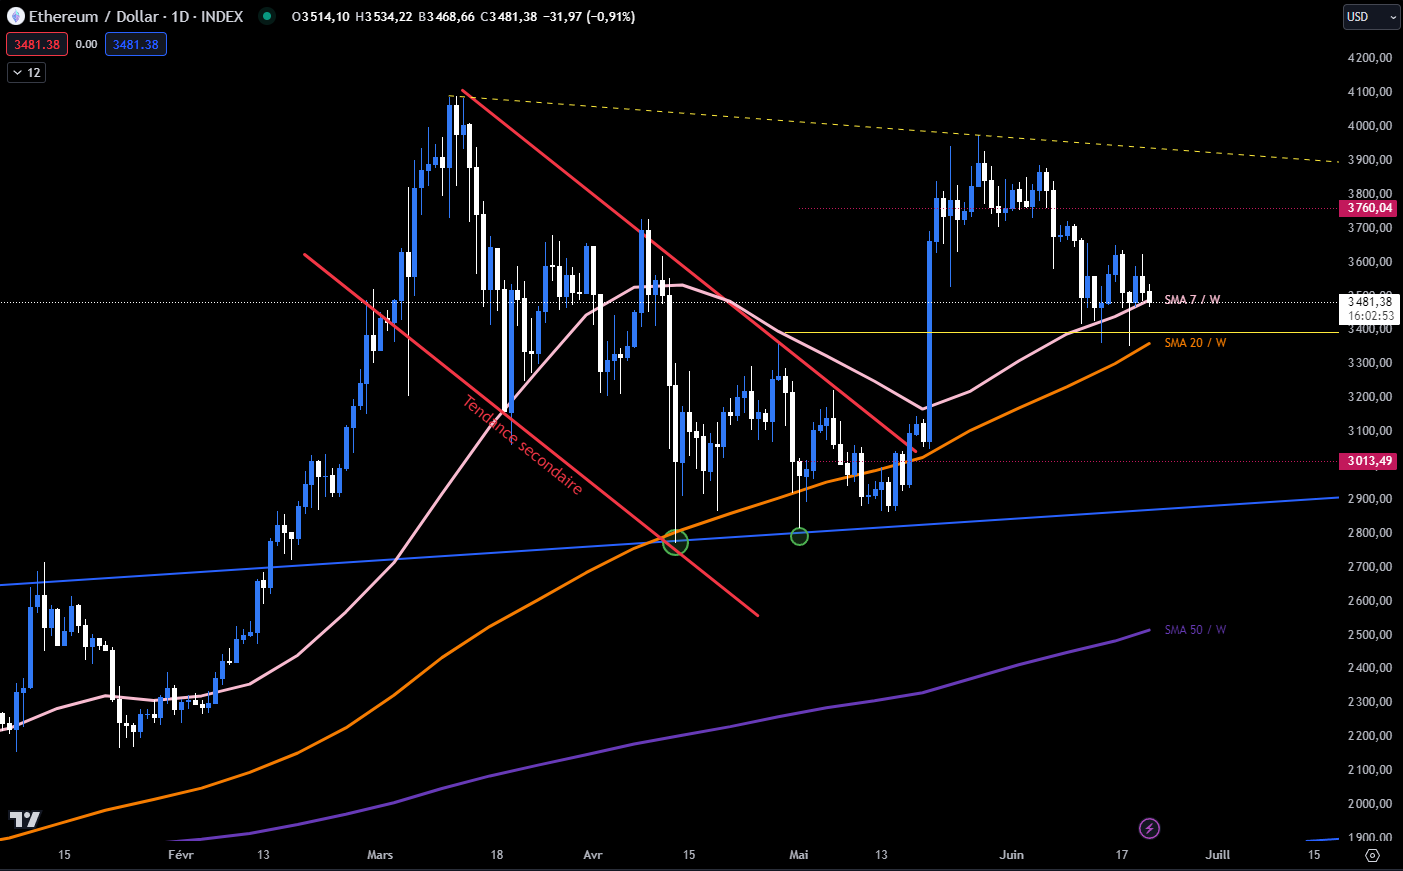Click the red sell price button 3481.38
The width and height of the screenshot is (1403, 871).
tap(37, 44)
